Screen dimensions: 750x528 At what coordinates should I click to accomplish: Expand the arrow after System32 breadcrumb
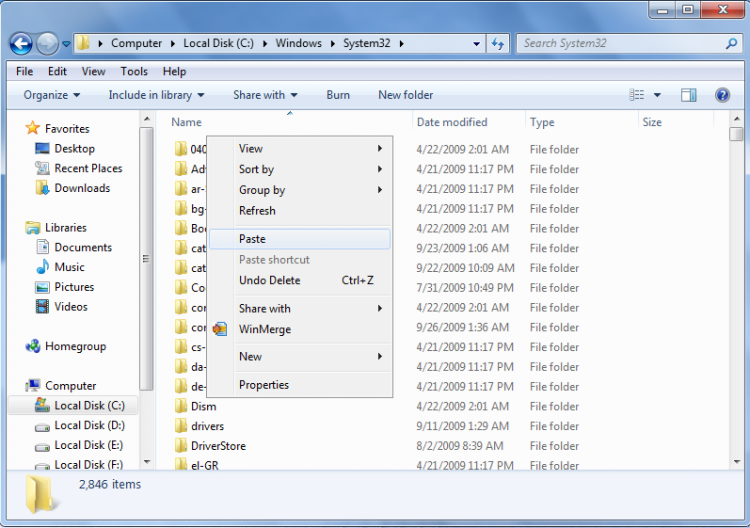[x=401, y=44]
